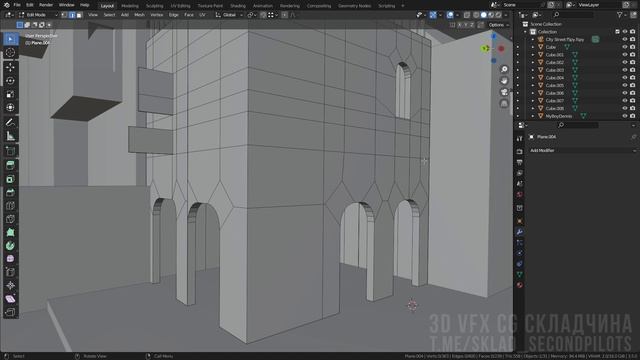Screen dimensions: 640x360
Task: Open the viewport shading options dropdown
Action: tap(506, 15)
